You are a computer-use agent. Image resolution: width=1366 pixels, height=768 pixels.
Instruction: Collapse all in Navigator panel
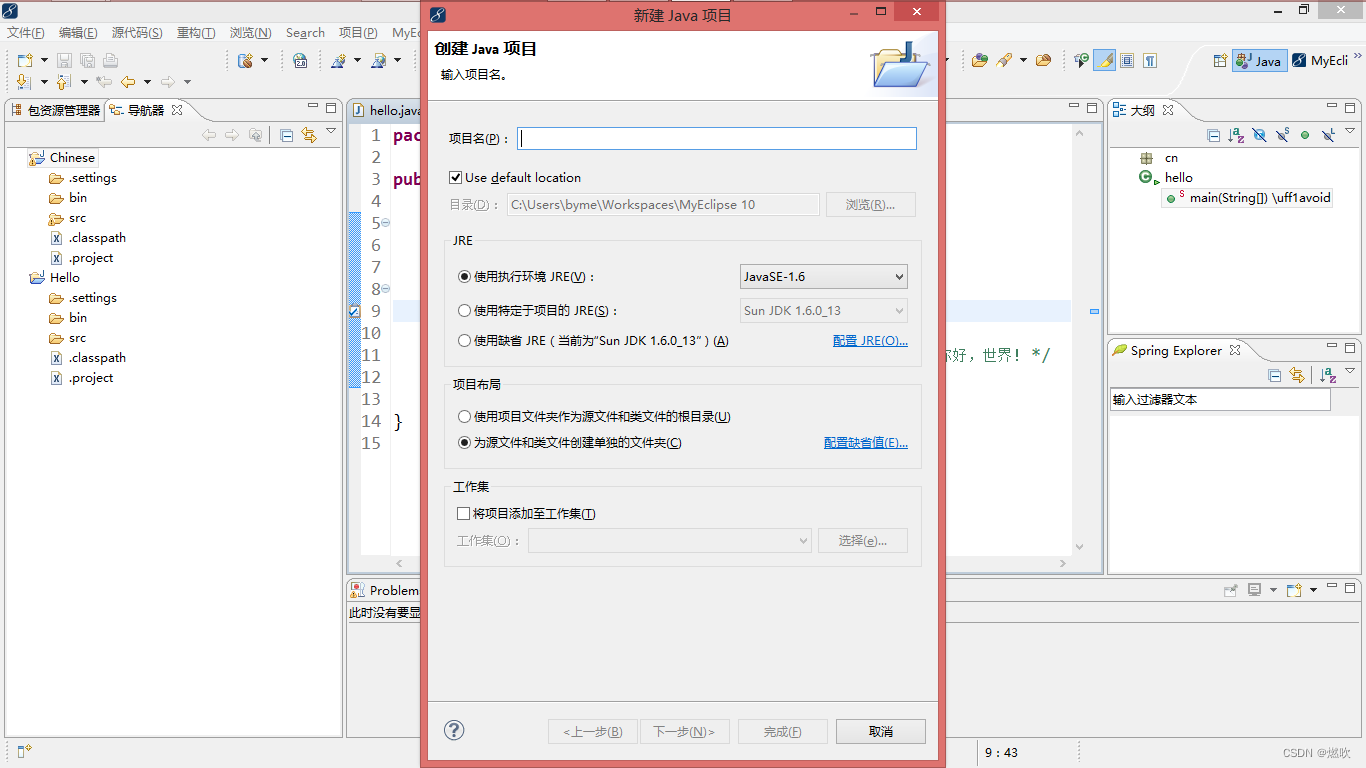pyautogui.click(x=286, y=135)
